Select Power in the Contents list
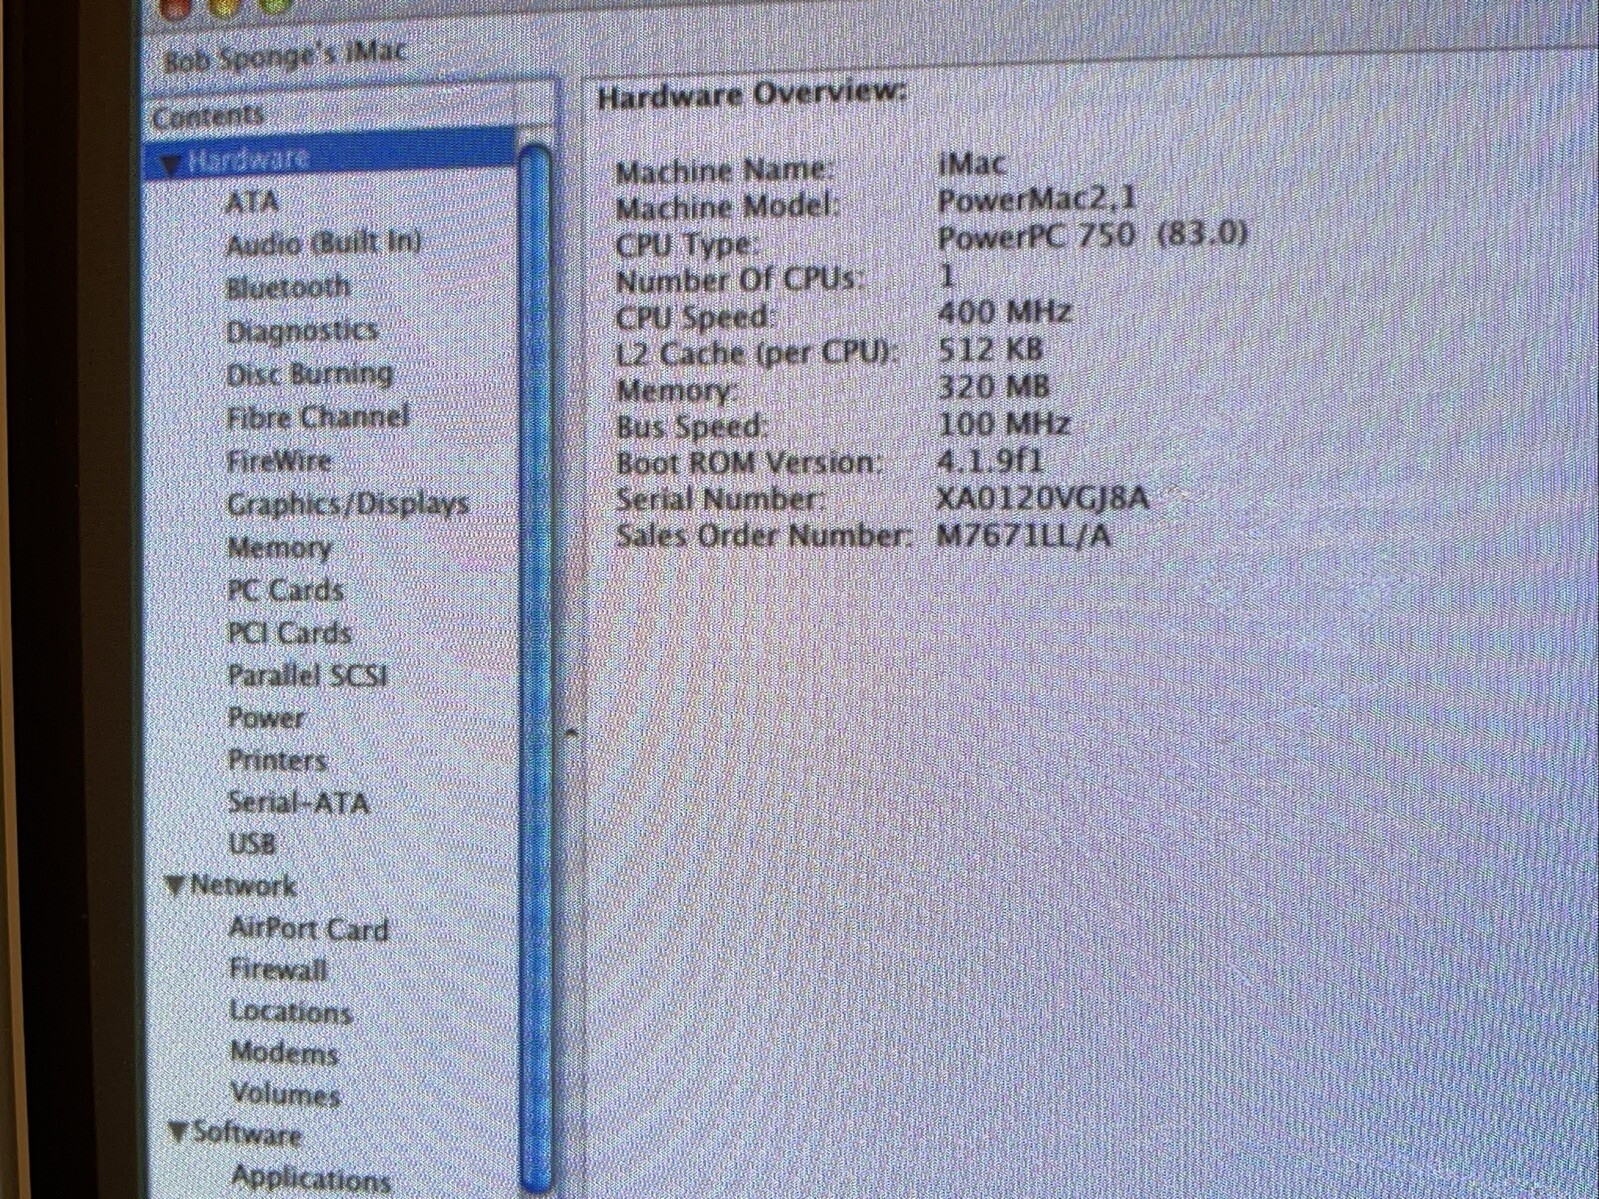 tap(267, 718)
